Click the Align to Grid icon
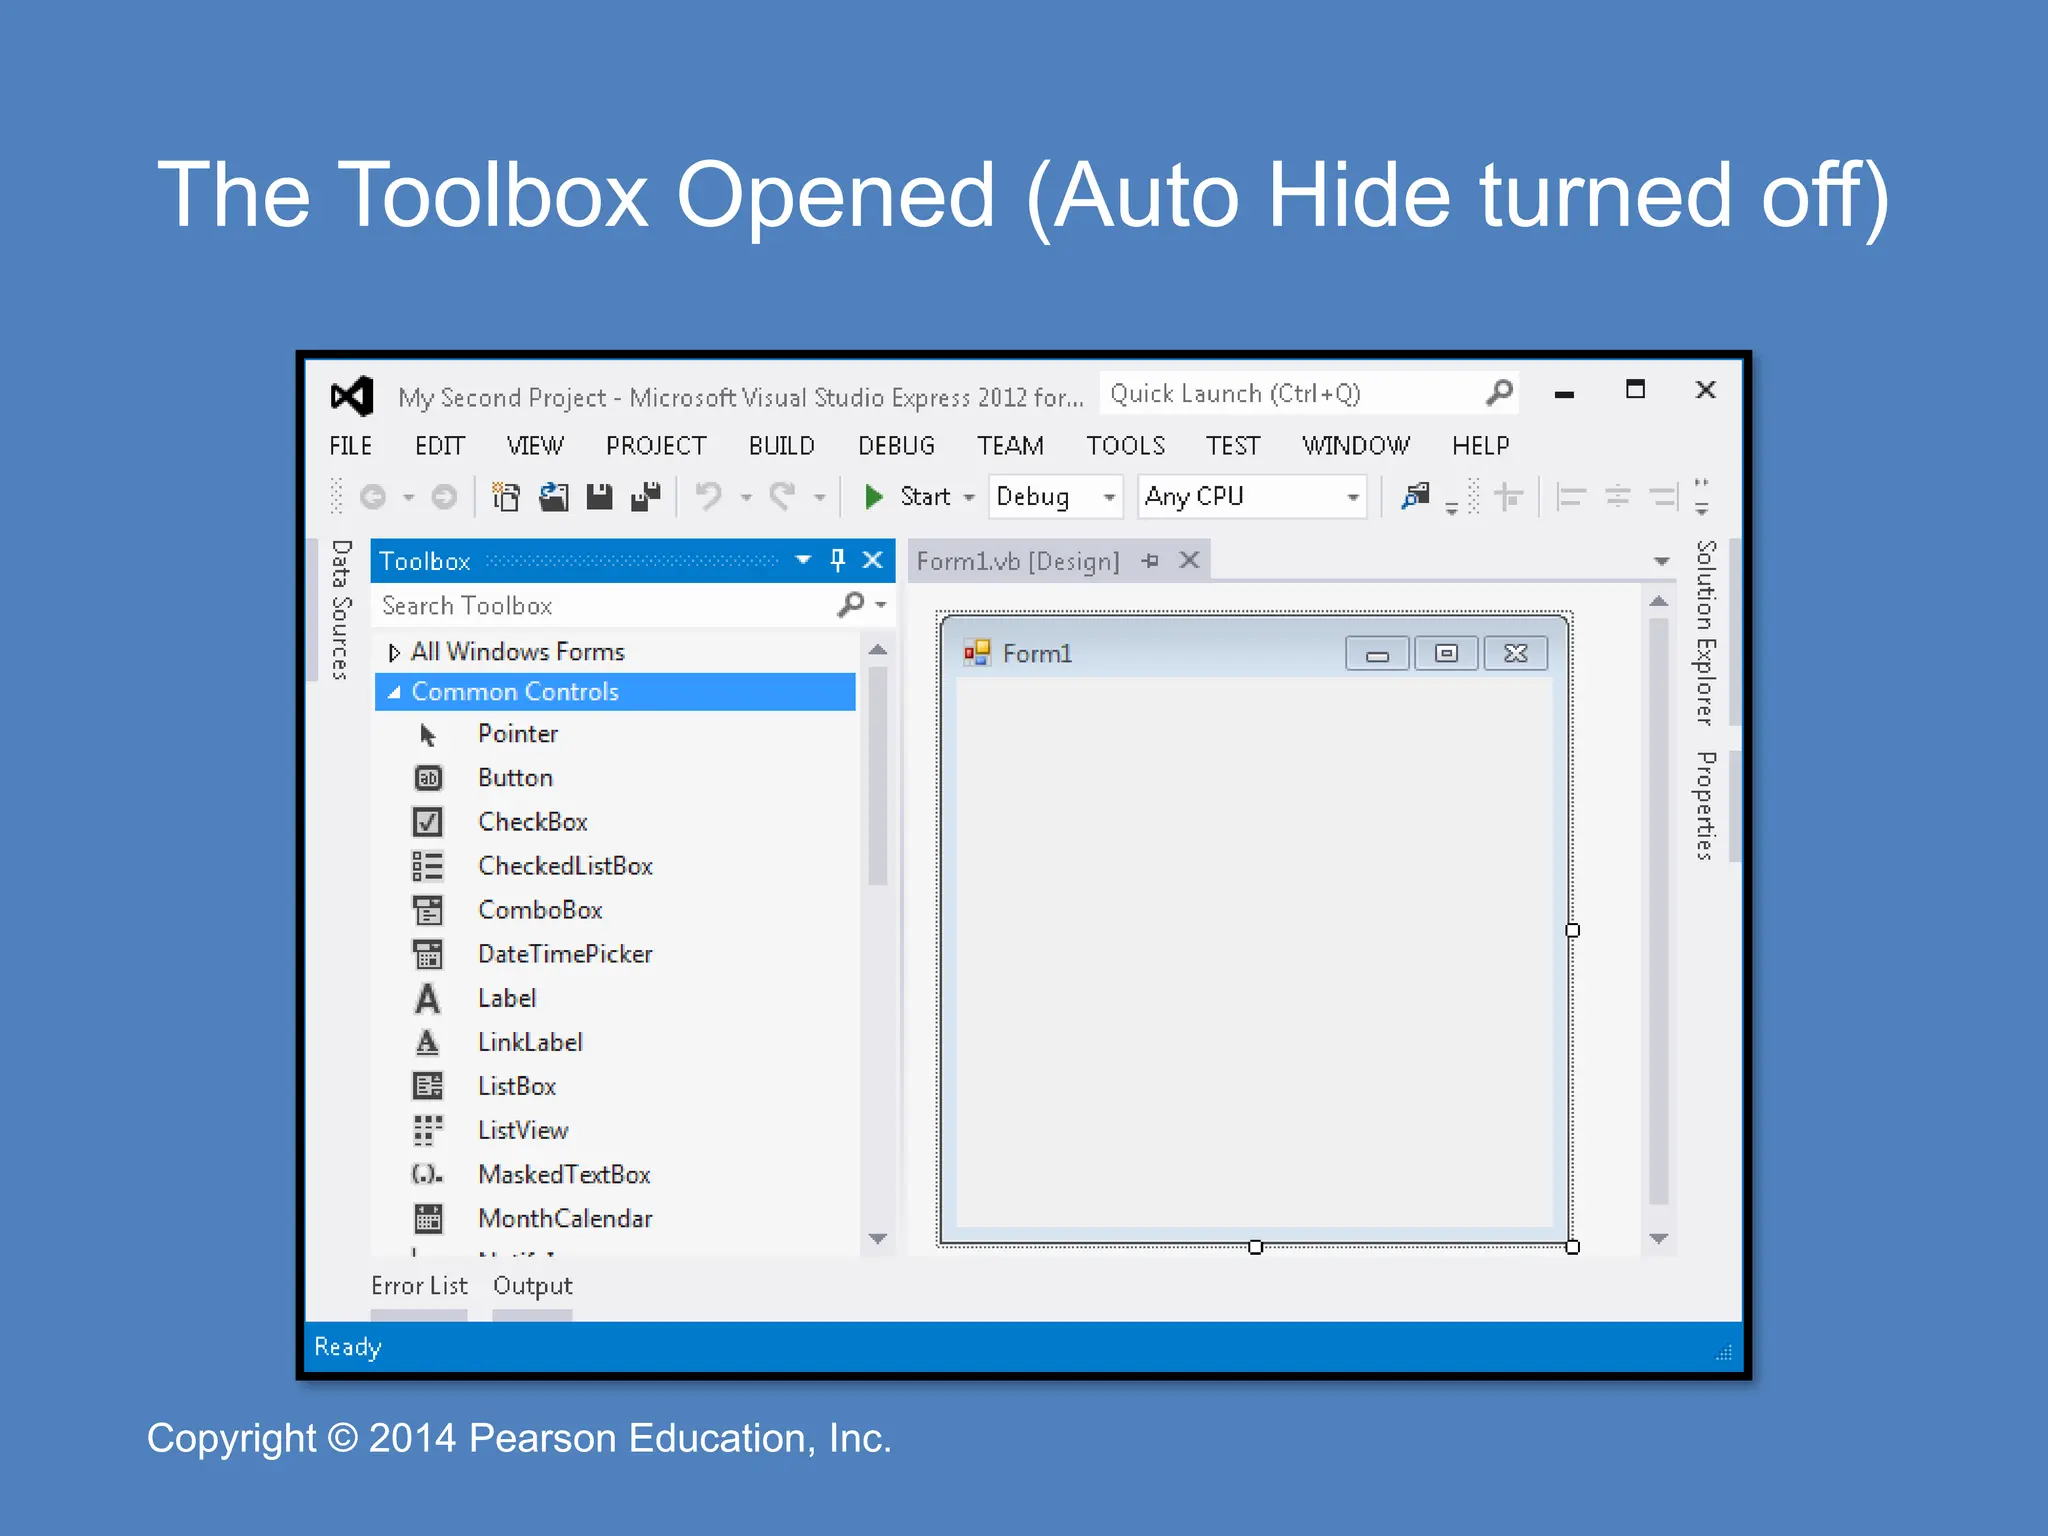The width and height of the screenshot is (2048, 1536). pyautogui.click(x=1508, y=497)
